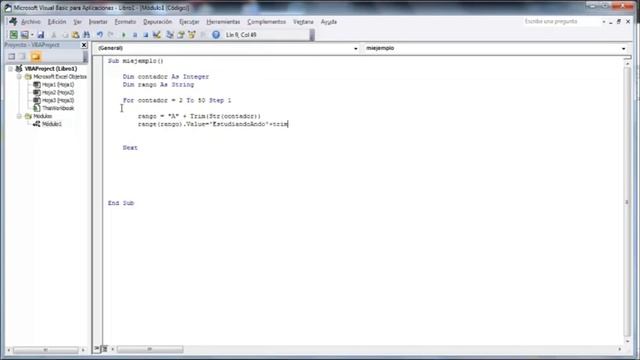
Task: Click the 'For contador = 2 To 50' line
Action: [x=177, y=100]
